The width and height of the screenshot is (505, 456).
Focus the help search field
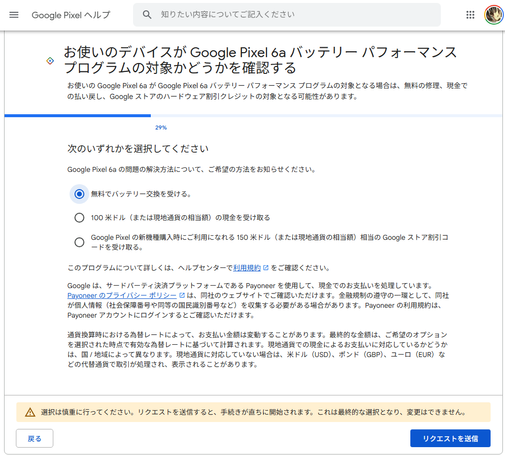287,15
